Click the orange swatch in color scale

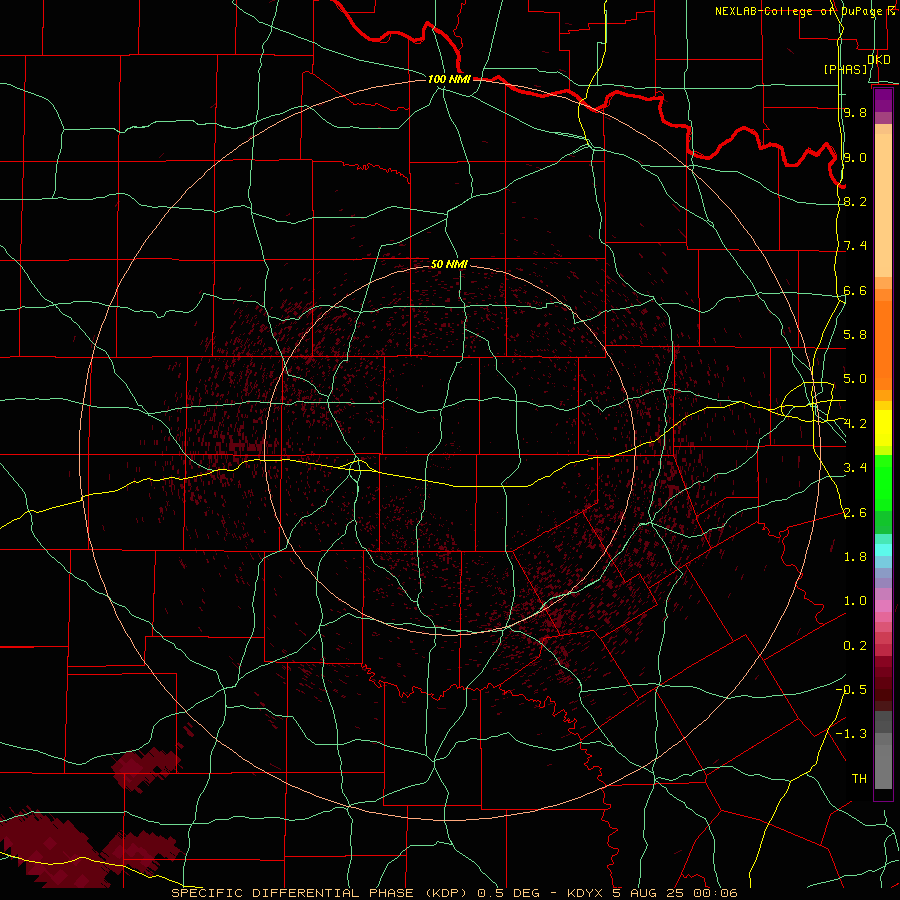[883, 344]
